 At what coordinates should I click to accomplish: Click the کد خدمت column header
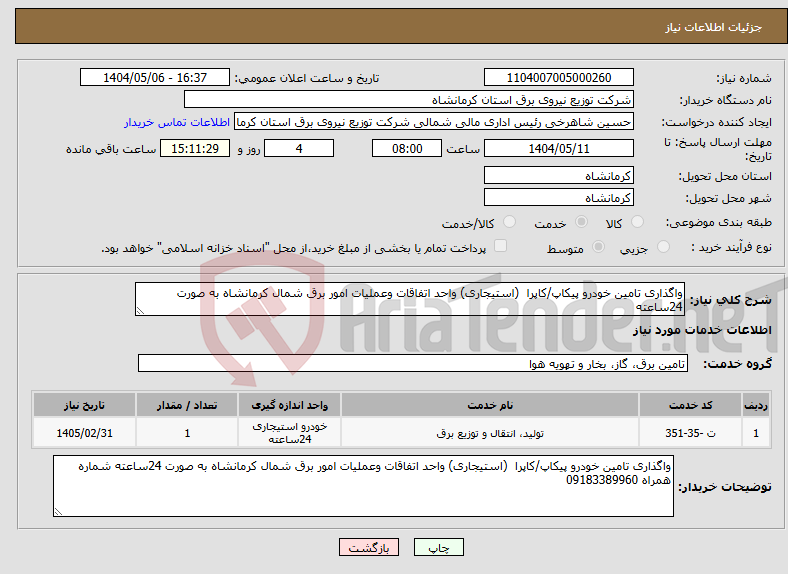691,405
